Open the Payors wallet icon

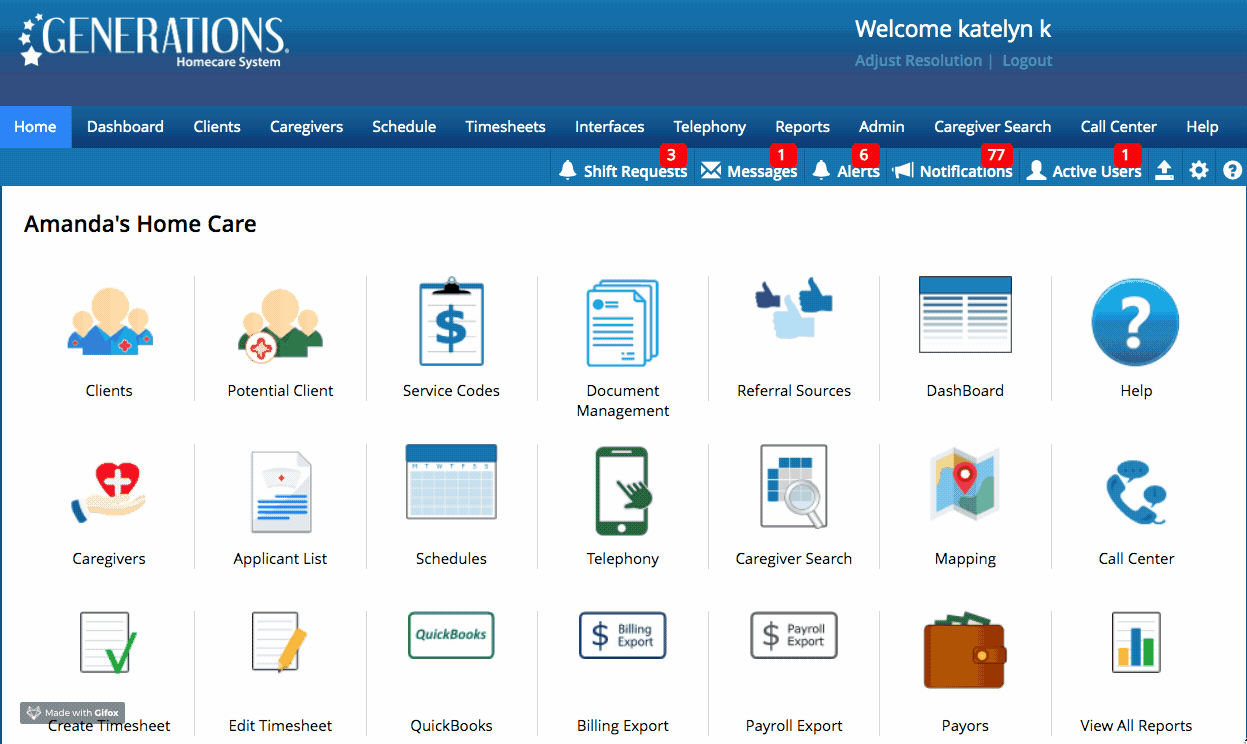tap(965, 652)
